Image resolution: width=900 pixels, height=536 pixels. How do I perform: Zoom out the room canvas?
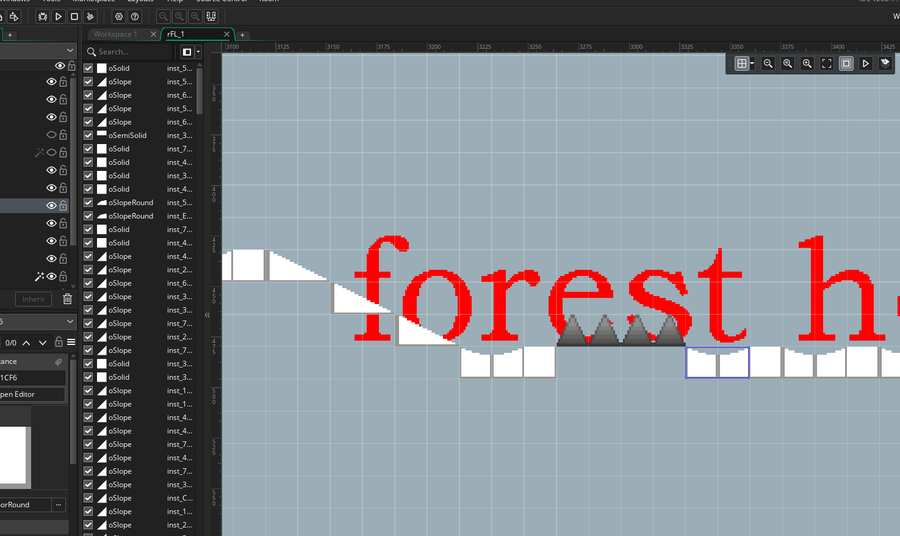pos(768,64)
